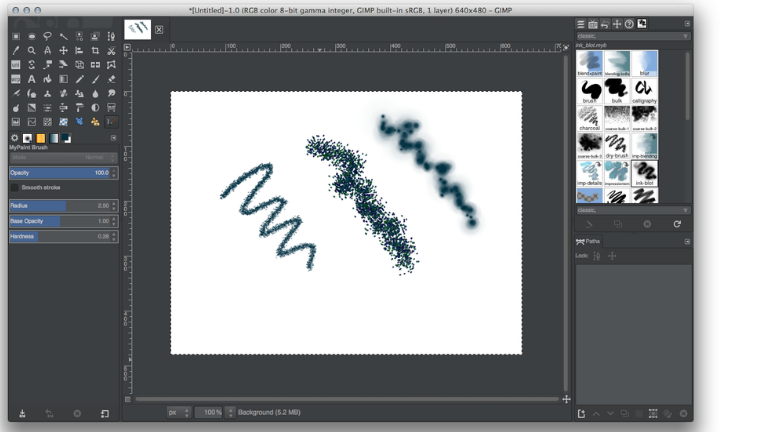Toggle lock position in Paths panel
The height and width of the screenshot is (432, 768).
(612, 256)
